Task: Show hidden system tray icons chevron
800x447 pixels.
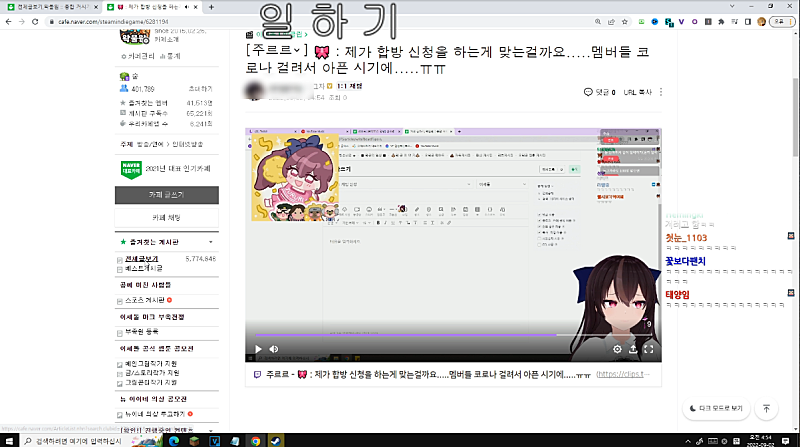Action: pyautogui.click(x=688, y=441)
